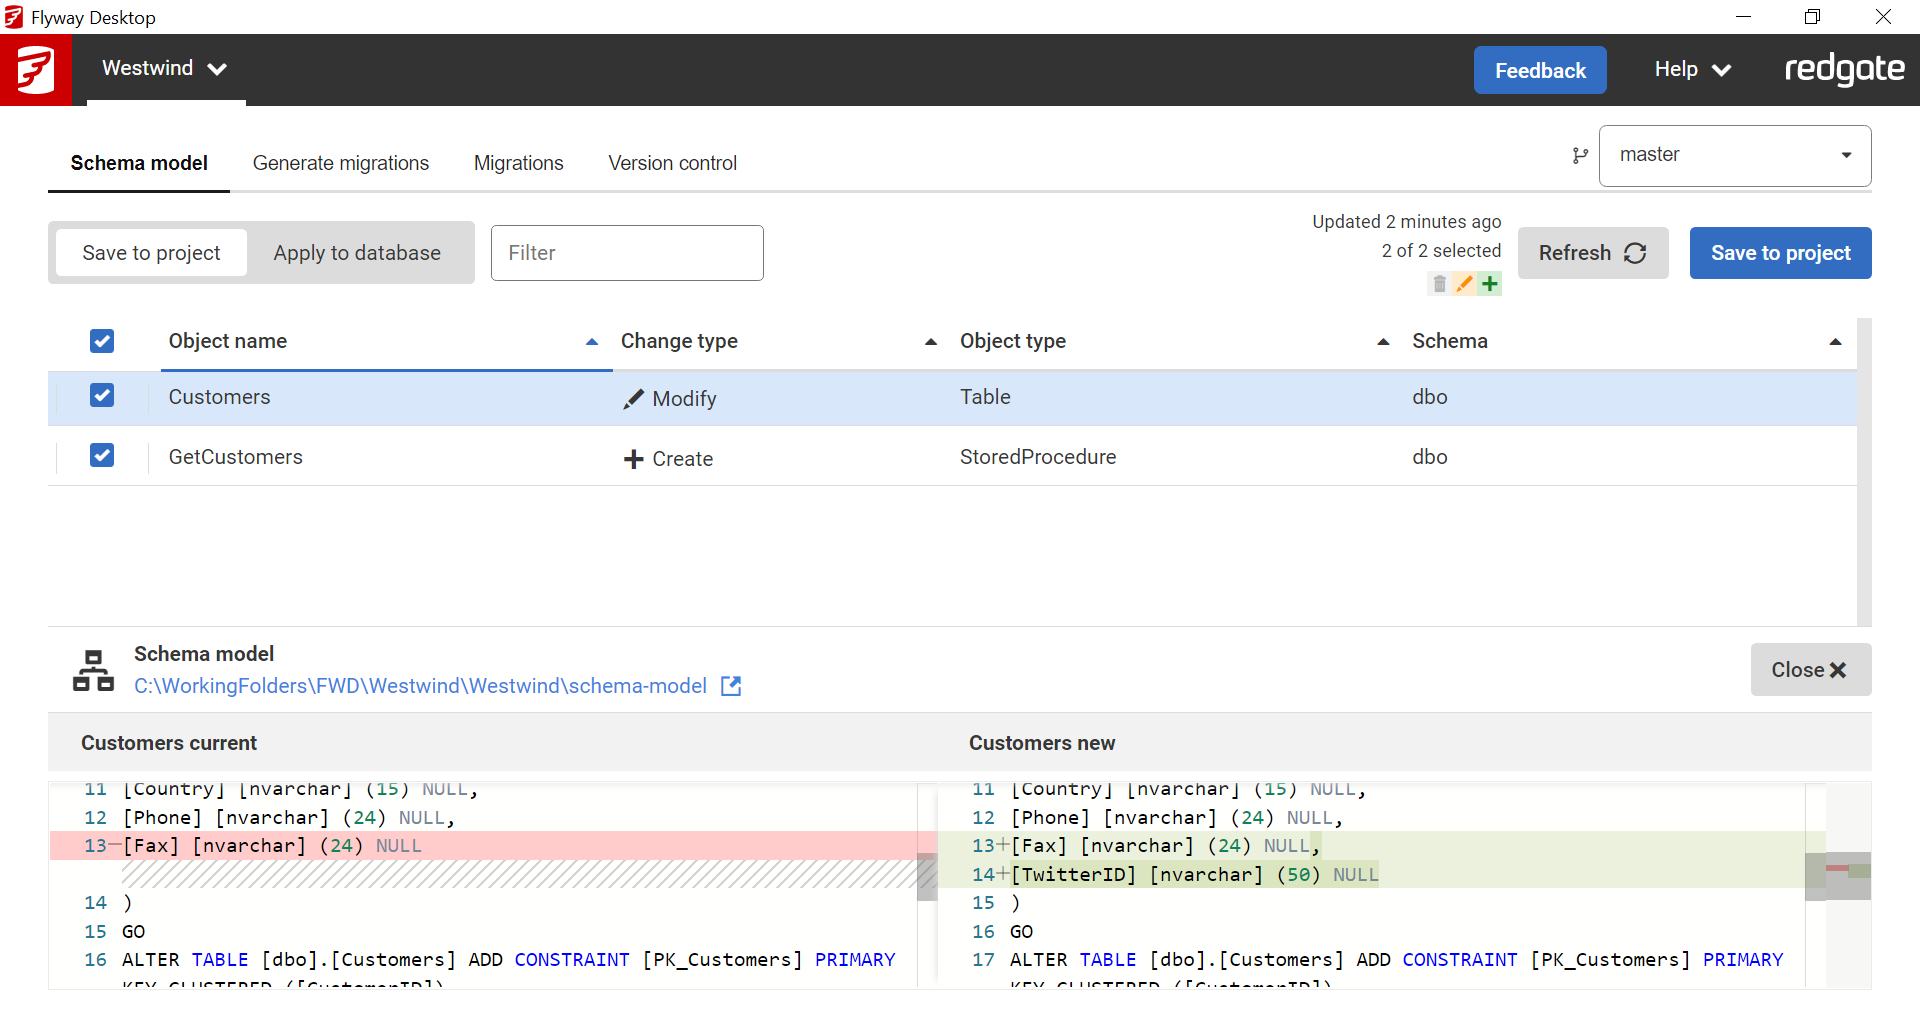Uncheck the GetCustomers row checkbox

pos(102,456)
